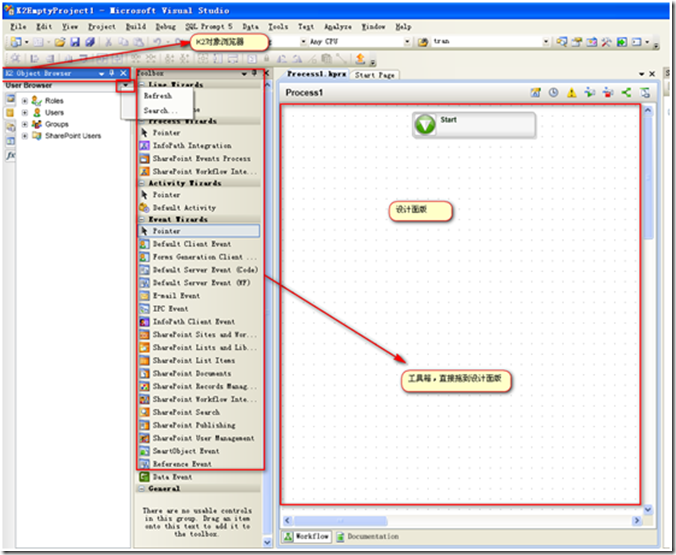
Task: Select the InfoPath Integration wizard
Action: (x=192, y=146)
